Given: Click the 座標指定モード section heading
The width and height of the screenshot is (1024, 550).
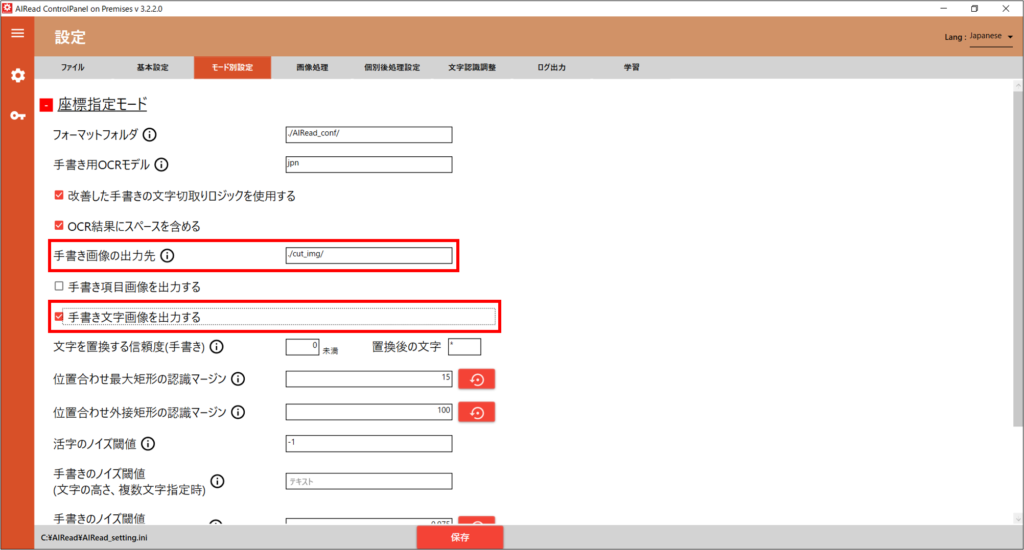Looking at the screenshot, I should (x=102, y=105).
